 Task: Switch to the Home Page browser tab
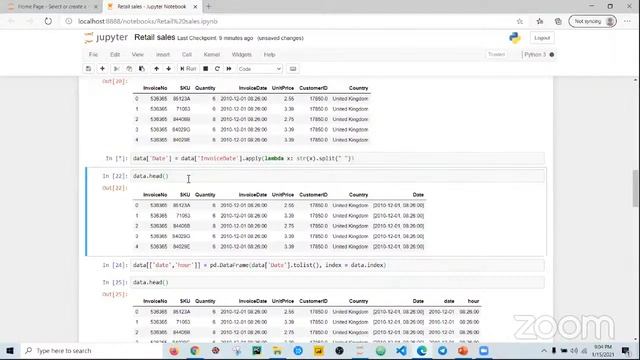[x=52, y=7]
